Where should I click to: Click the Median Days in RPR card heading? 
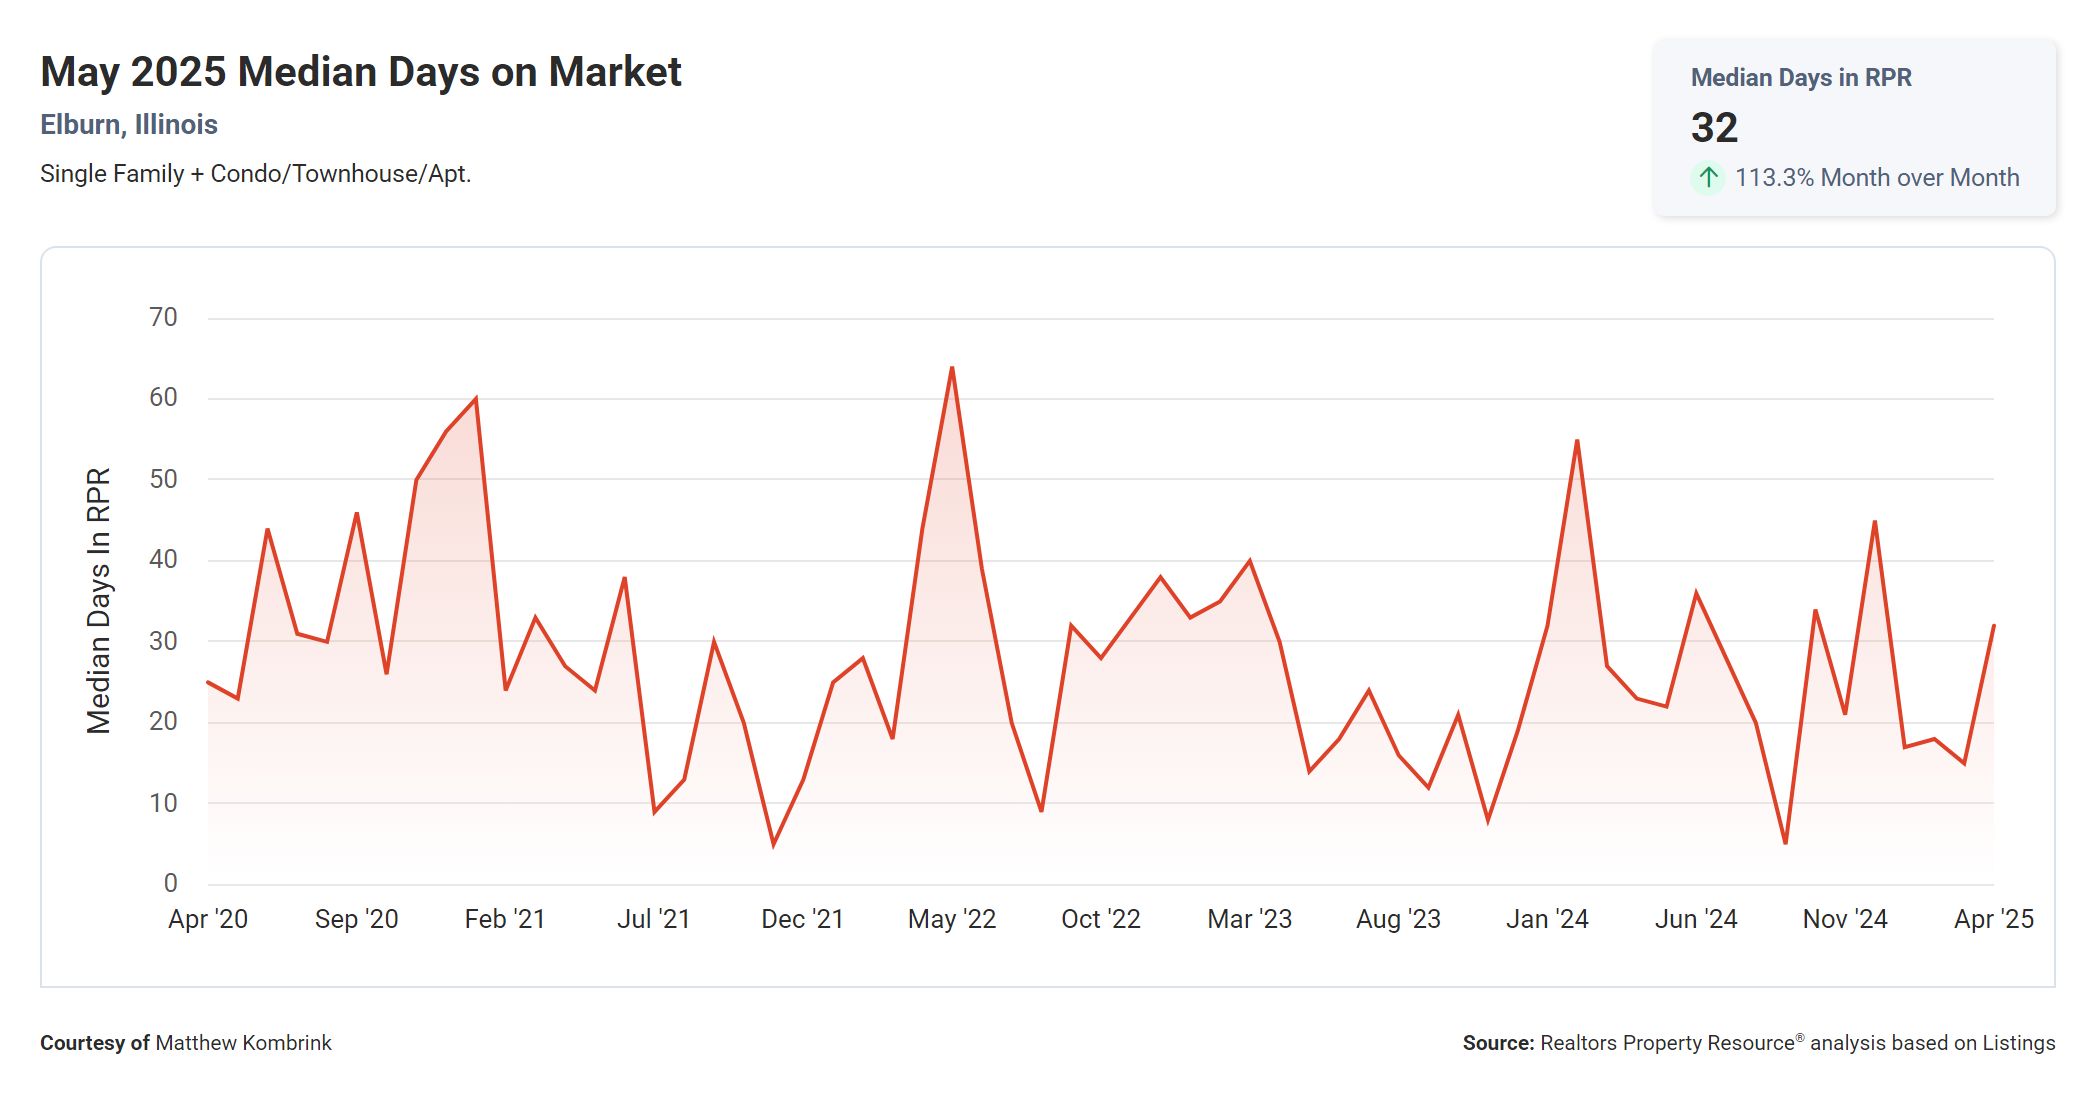tap(1800, 77)
